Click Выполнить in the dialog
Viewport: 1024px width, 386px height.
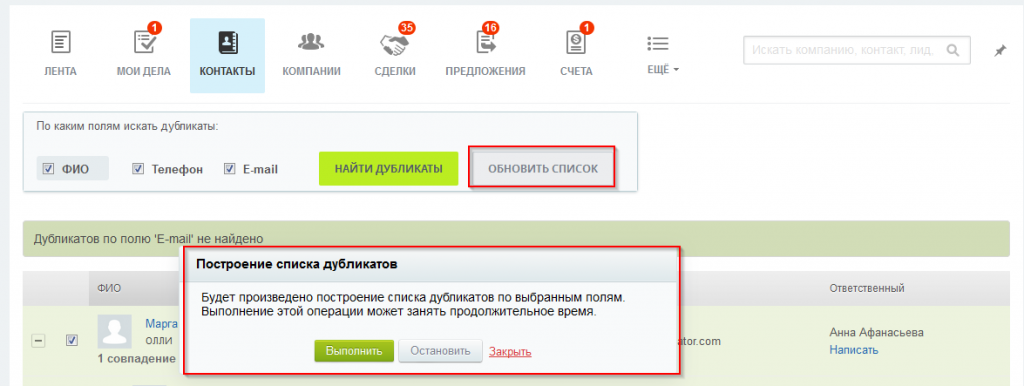coord(354,351)
